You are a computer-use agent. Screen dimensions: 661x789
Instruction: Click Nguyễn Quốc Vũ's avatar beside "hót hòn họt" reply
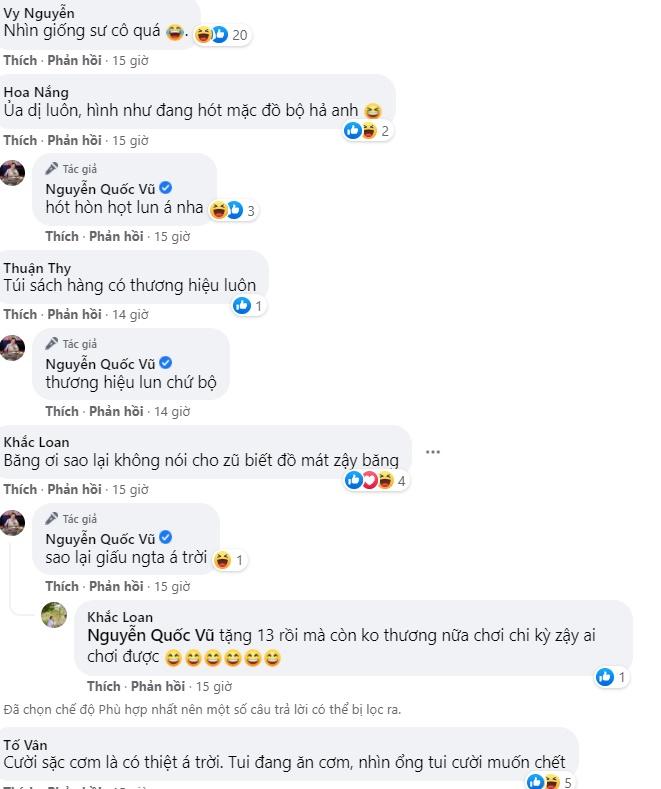(x=12, y=172)
